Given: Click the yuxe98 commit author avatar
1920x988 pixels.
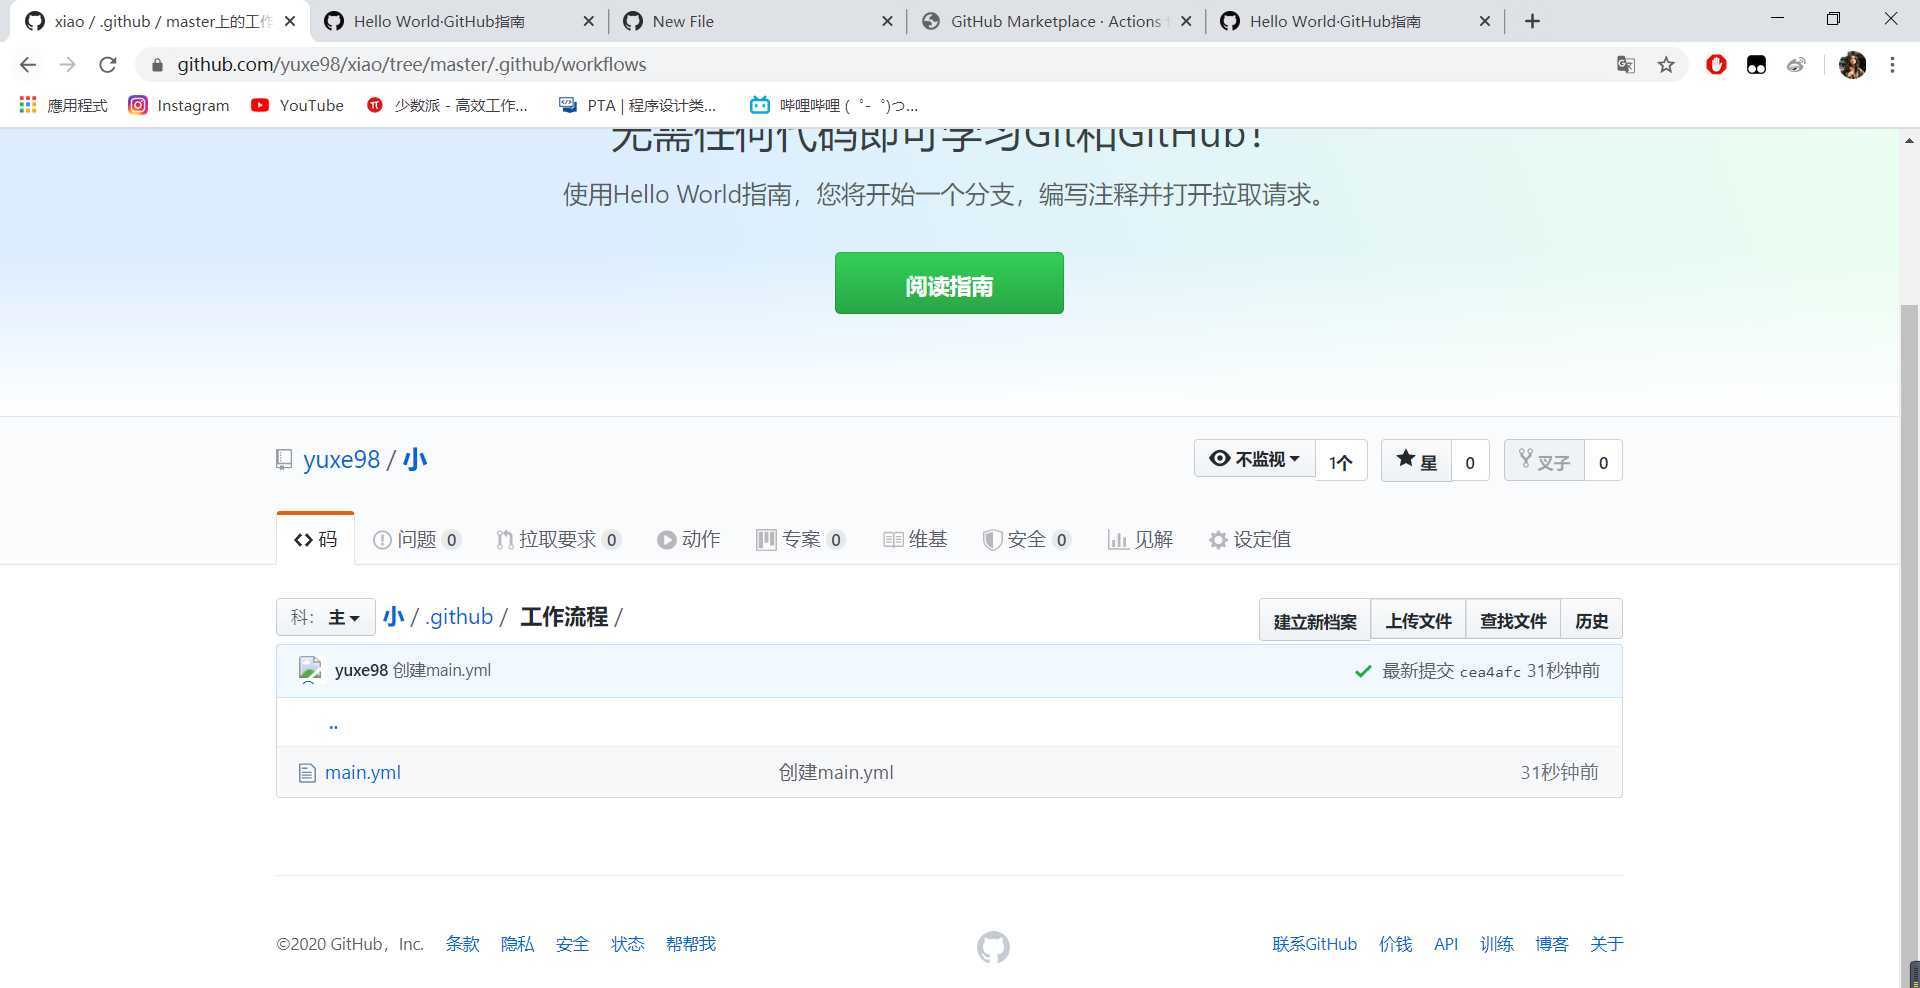Looking at the screenshot, I should click(x=310, y=670).
